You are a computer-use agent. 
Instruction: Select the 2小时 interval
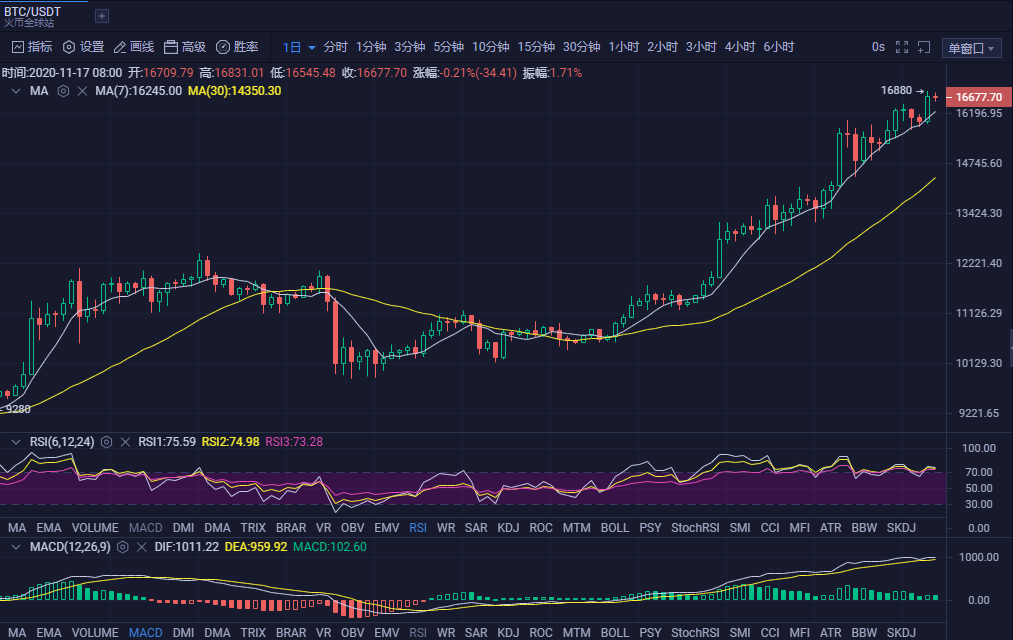[x=662, y=46]
